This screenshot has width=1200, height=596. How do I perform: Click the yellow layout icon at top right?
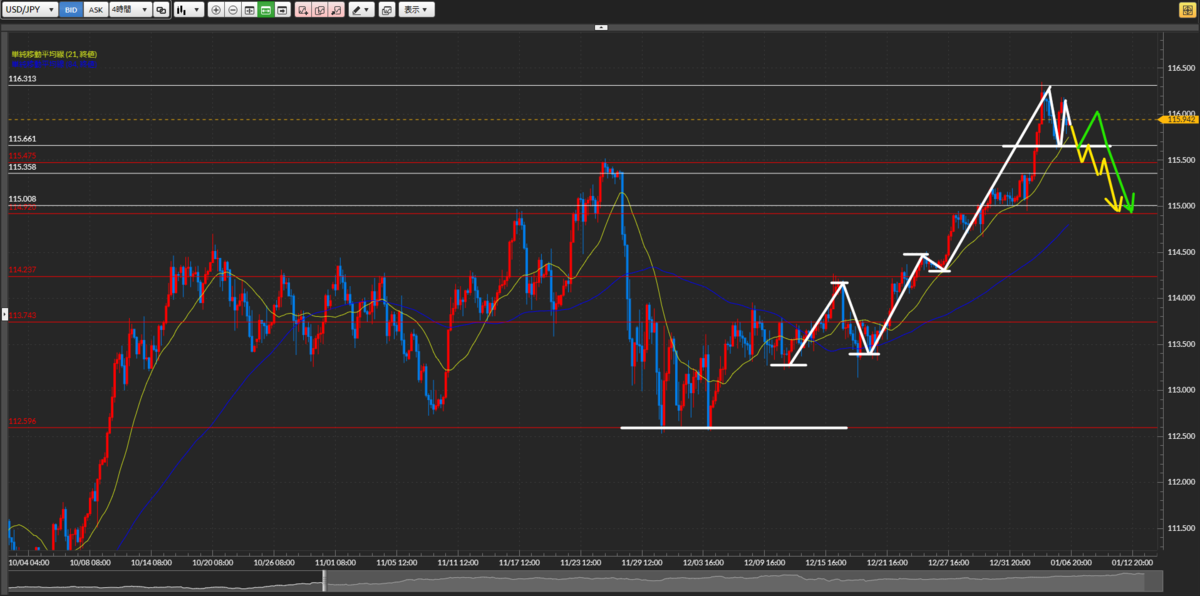tap(1186, 9)
